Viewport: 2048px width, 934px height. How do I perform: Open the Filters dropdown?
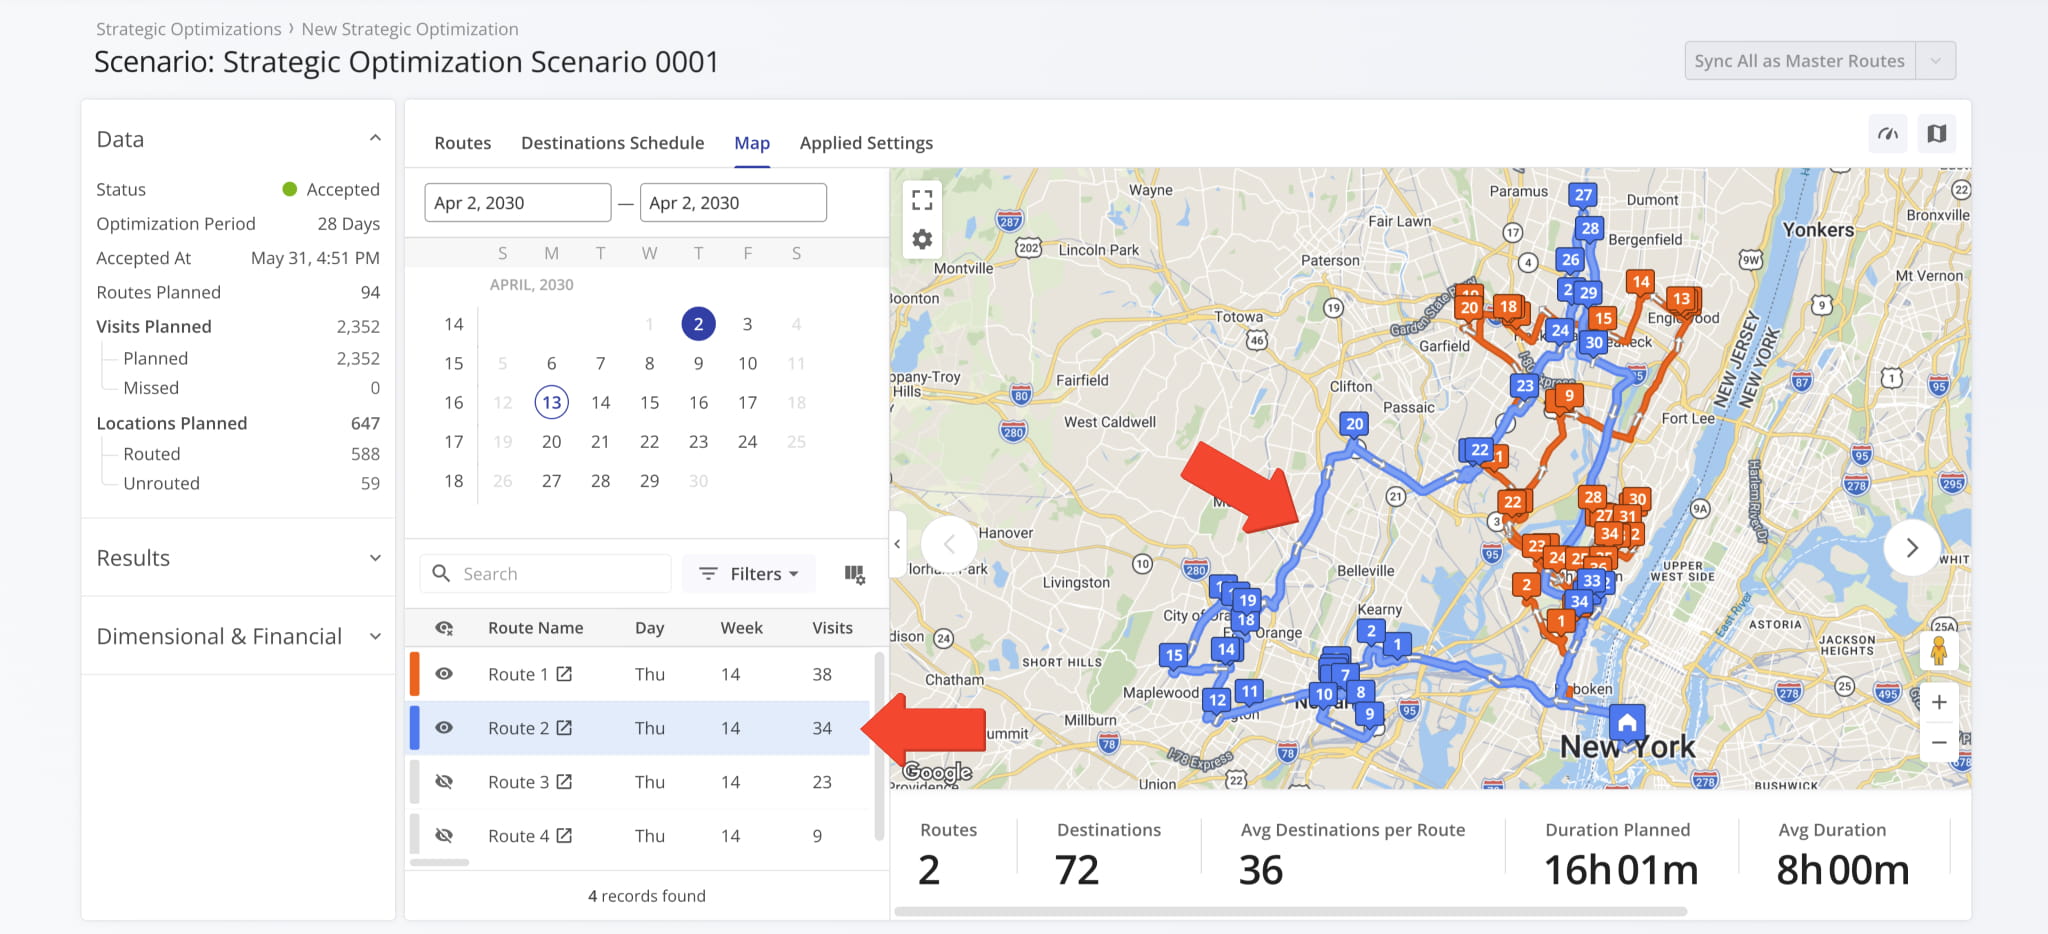(x=750, y=574)
